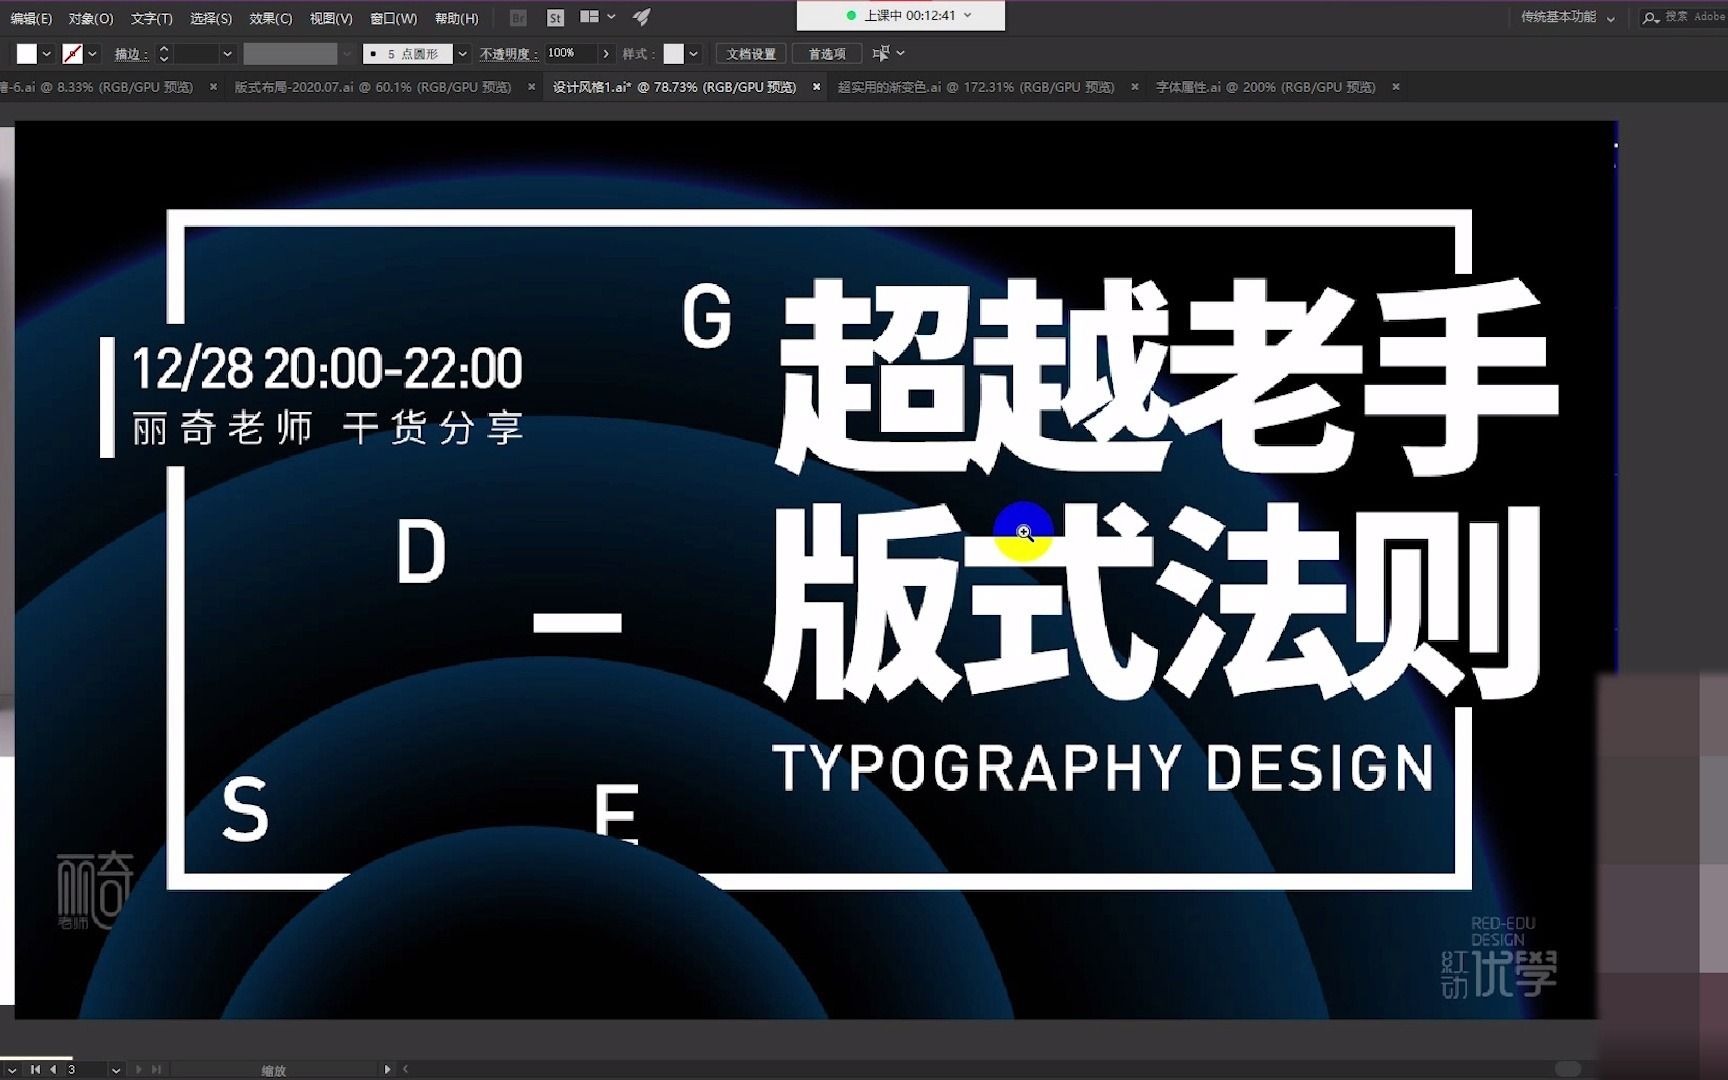Click the previous artboard arrow icon

[x=53, y=1069]
